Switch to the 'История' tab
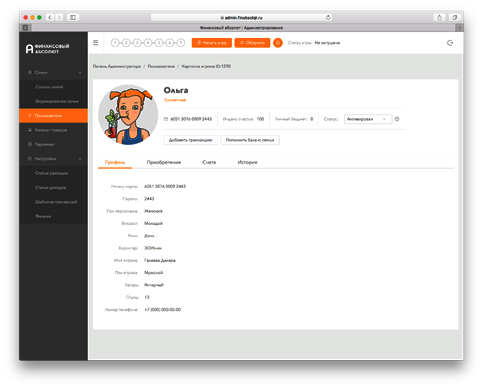The width and height of the screenshot is (483, 388). (x=247, y=162)
